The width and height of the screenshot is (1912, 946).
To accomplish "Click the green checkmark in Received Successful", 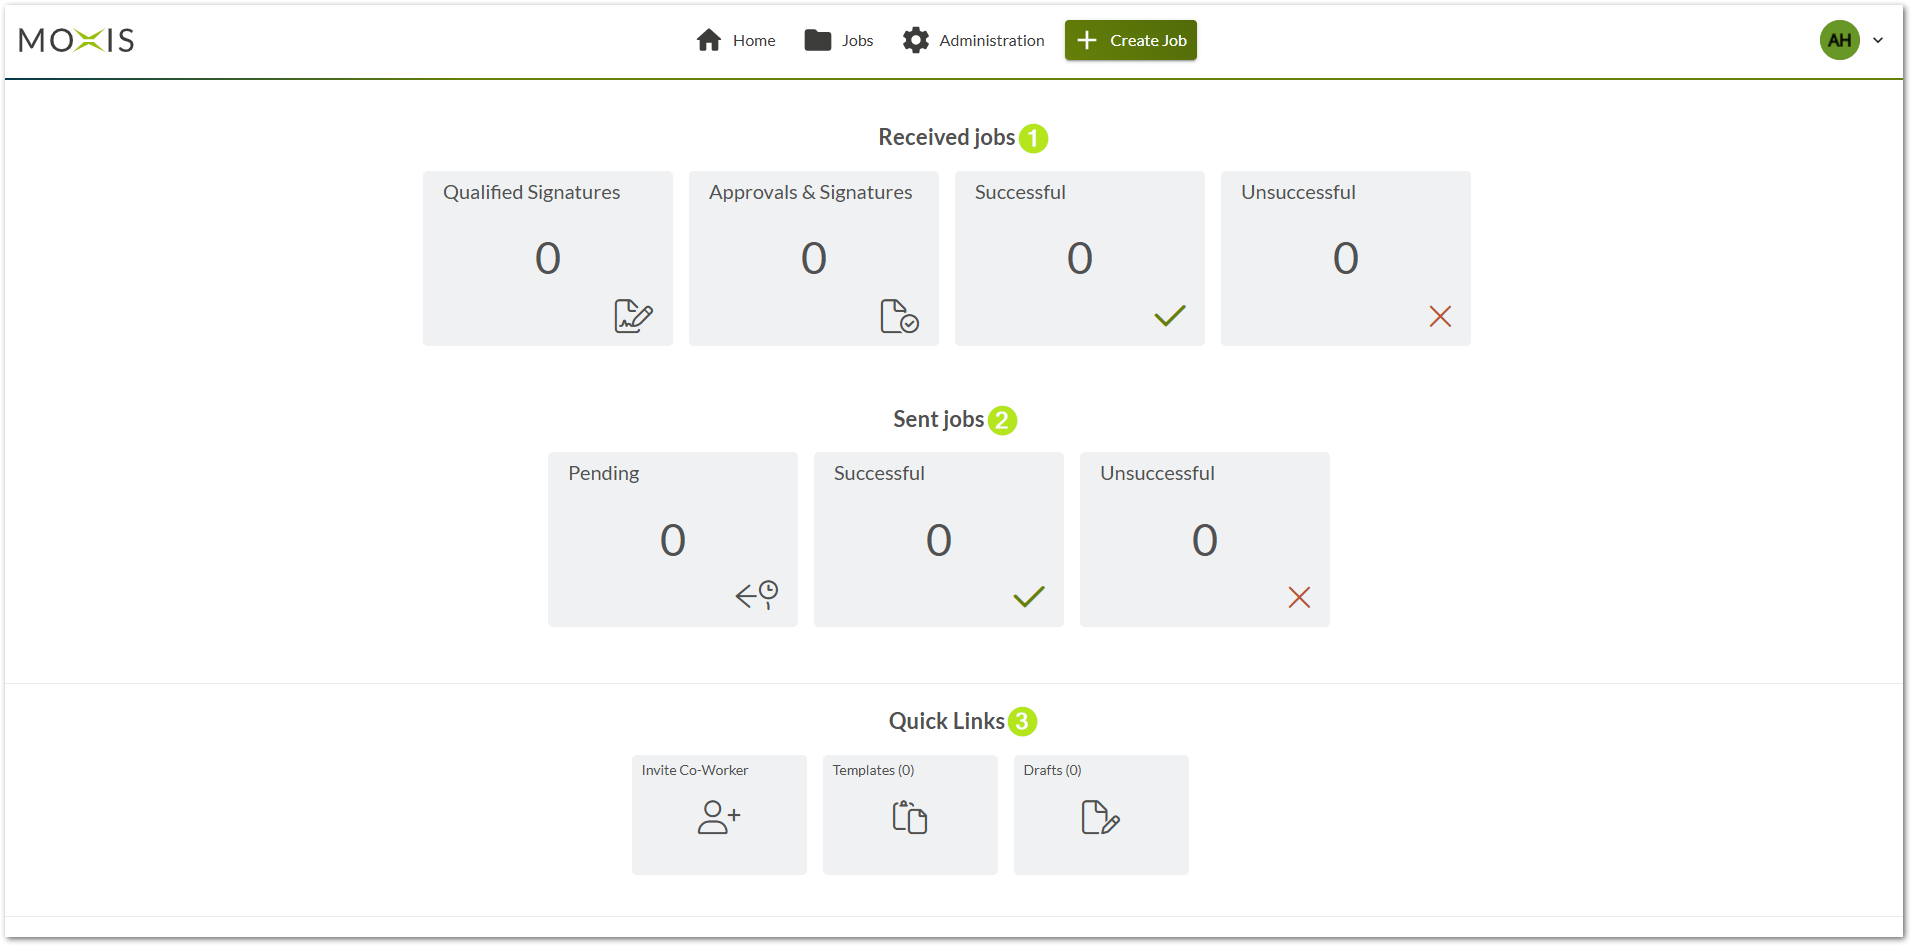I will click(x=1169, y=316).
